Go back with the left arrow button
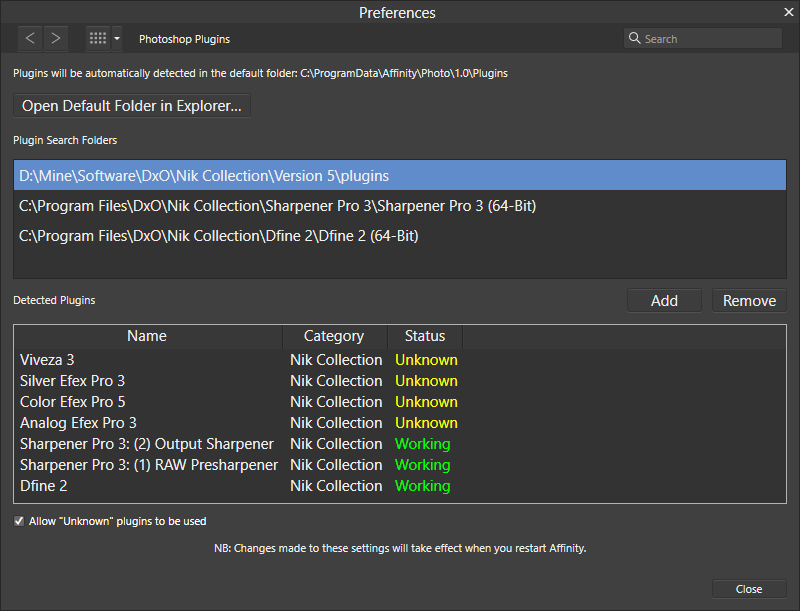Viewport: 800px width, 611px height. [30, 39]
